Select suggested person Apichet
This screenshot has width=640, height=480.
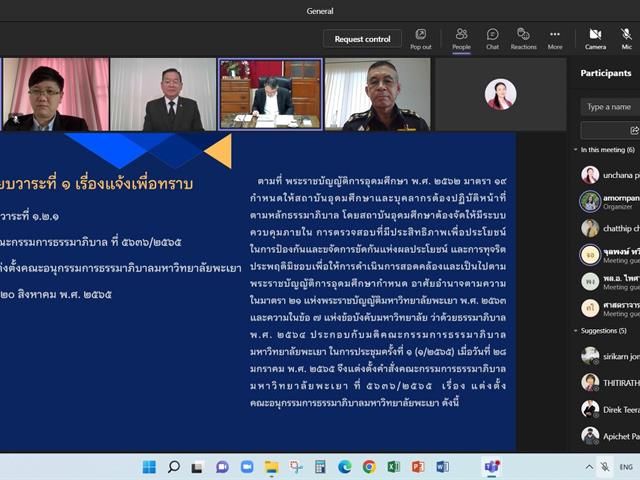click(x=609, y=436)
